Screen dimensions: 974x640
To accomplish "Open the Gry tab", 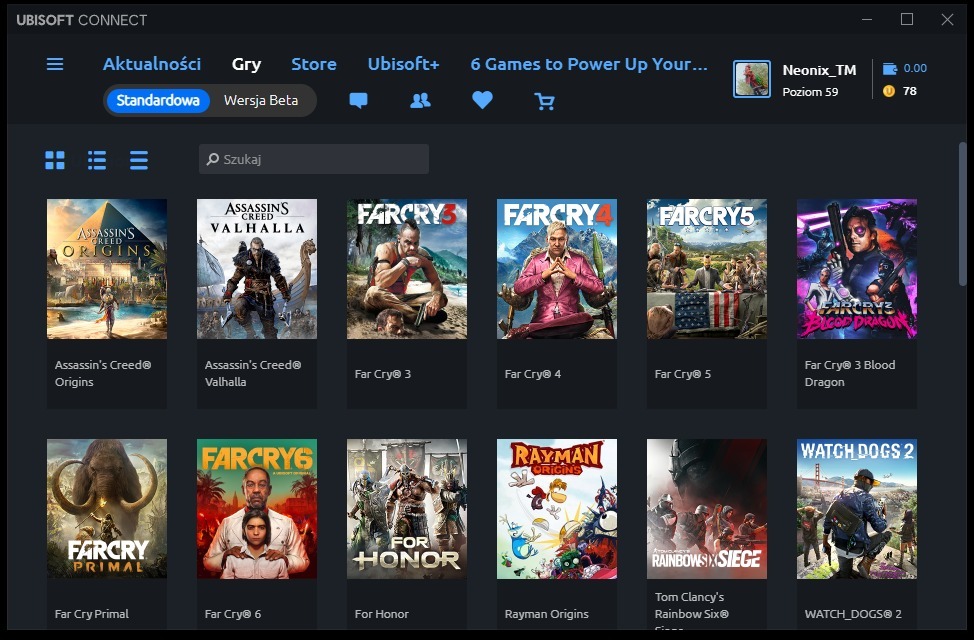I will tap(246, 64).
